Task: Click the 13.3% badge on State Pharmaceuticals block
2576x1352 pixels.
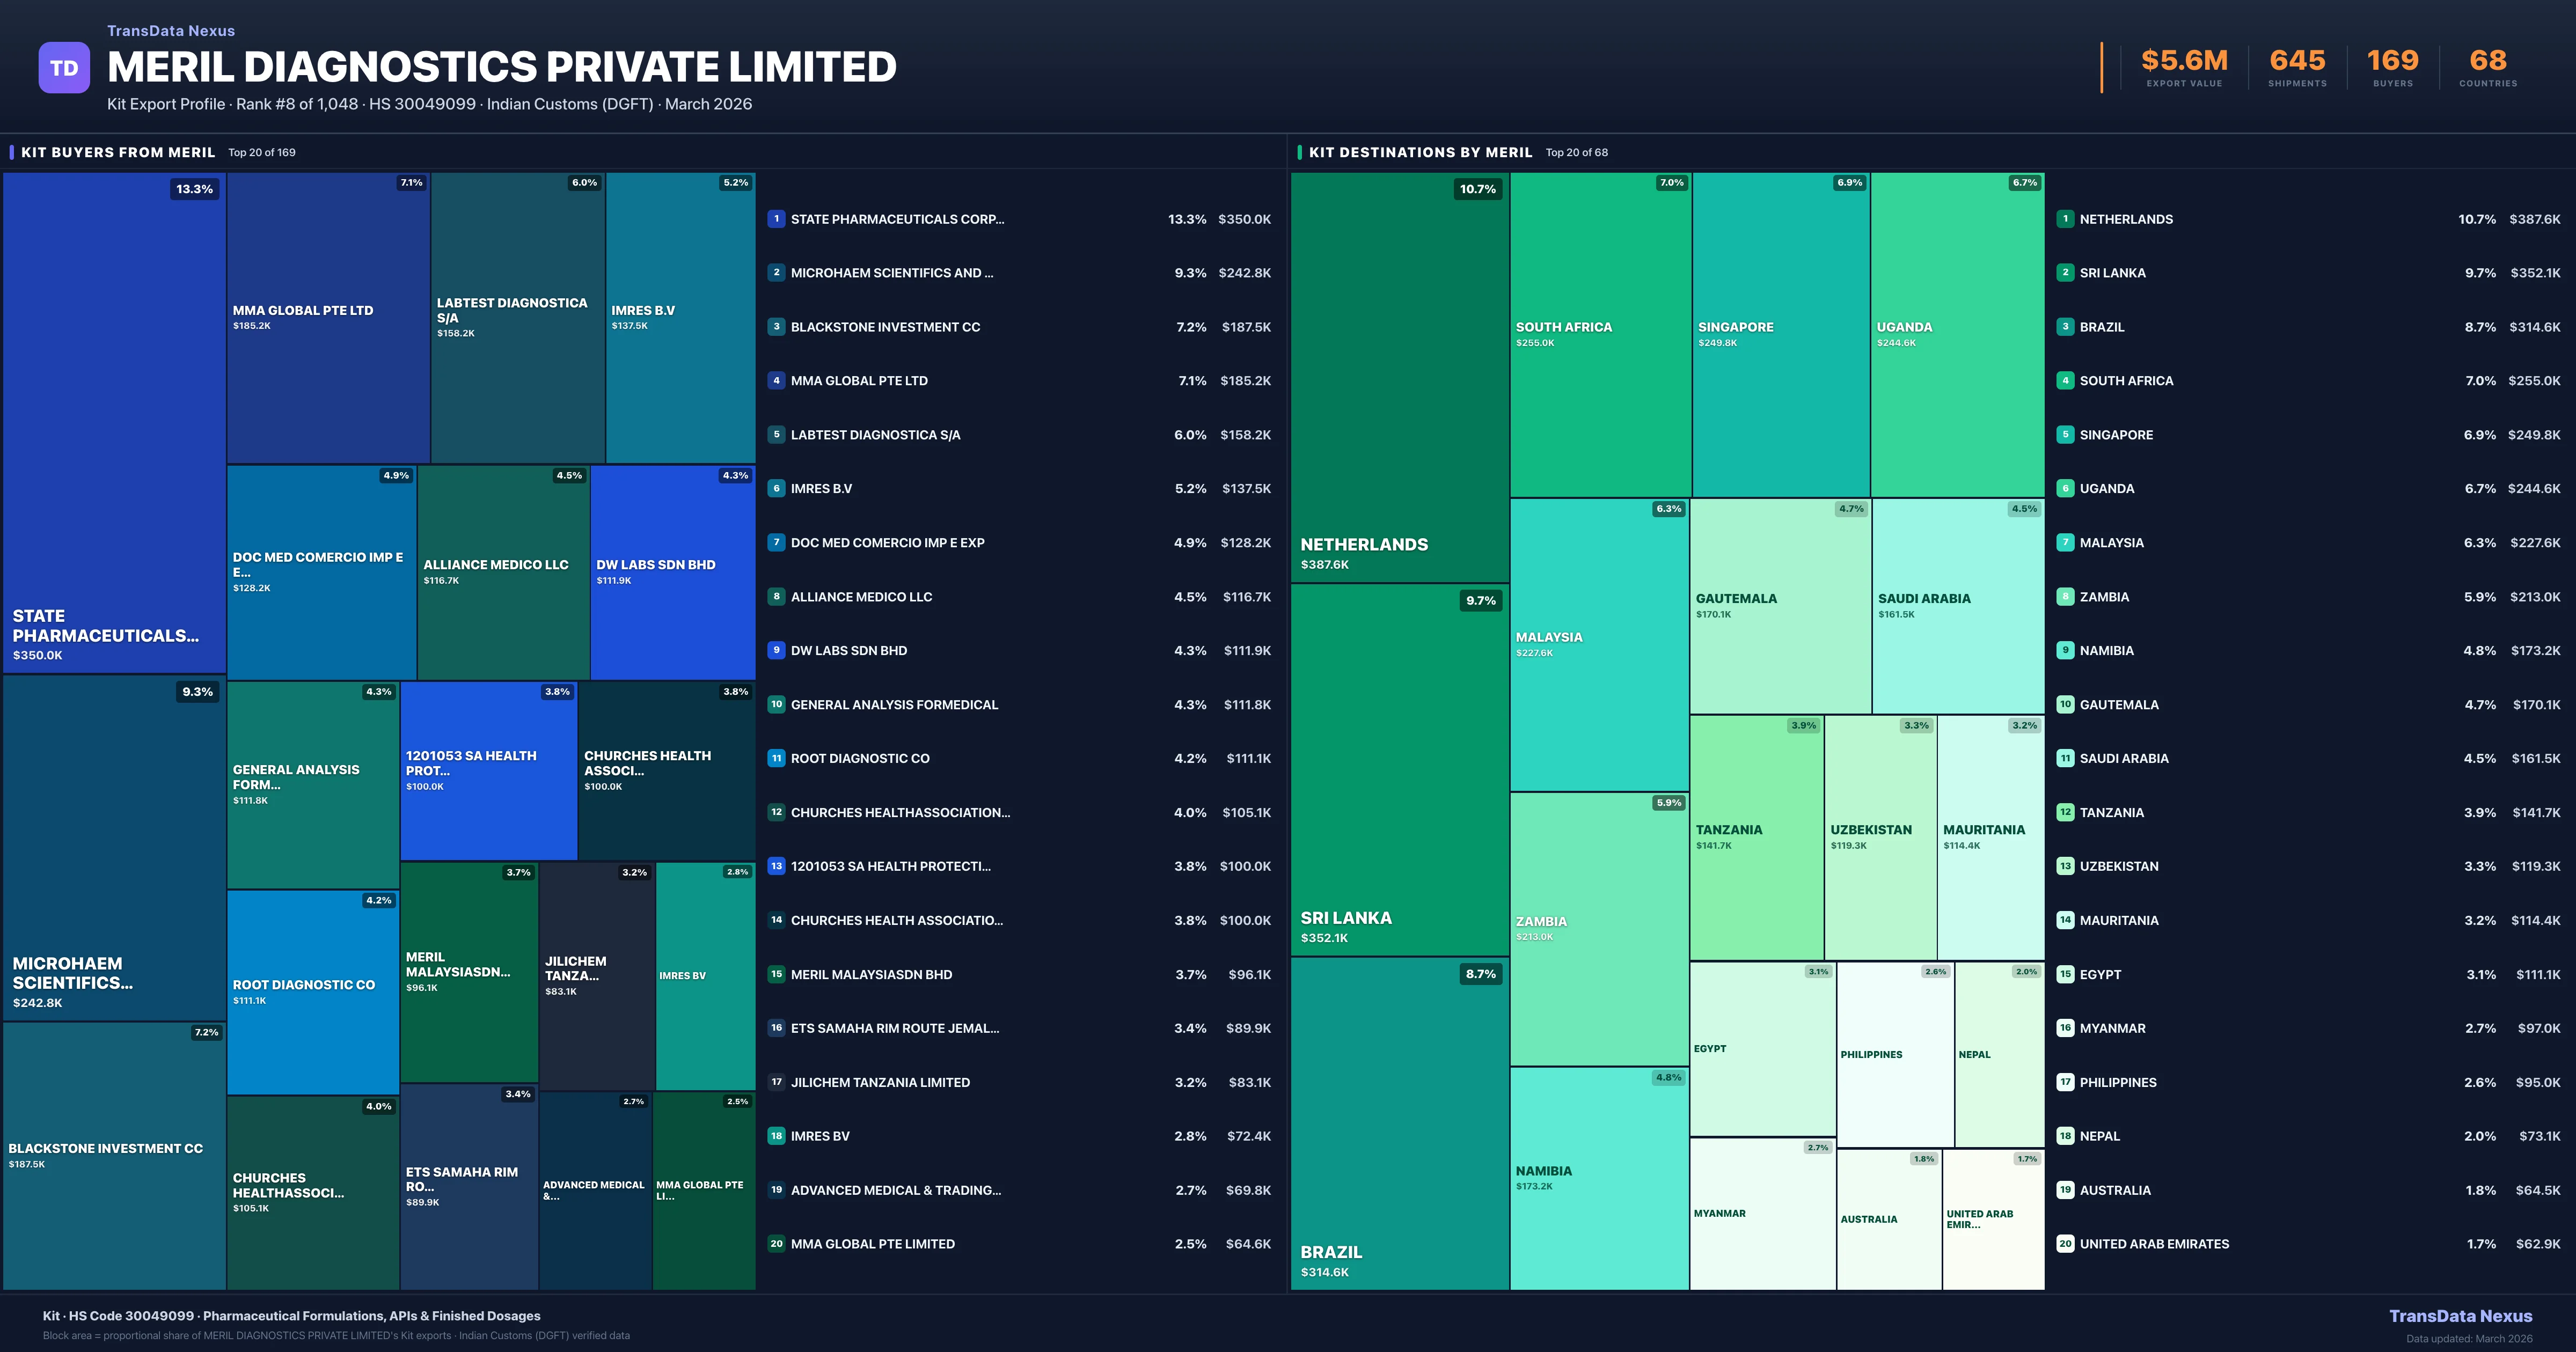Action: pos(194,189)
